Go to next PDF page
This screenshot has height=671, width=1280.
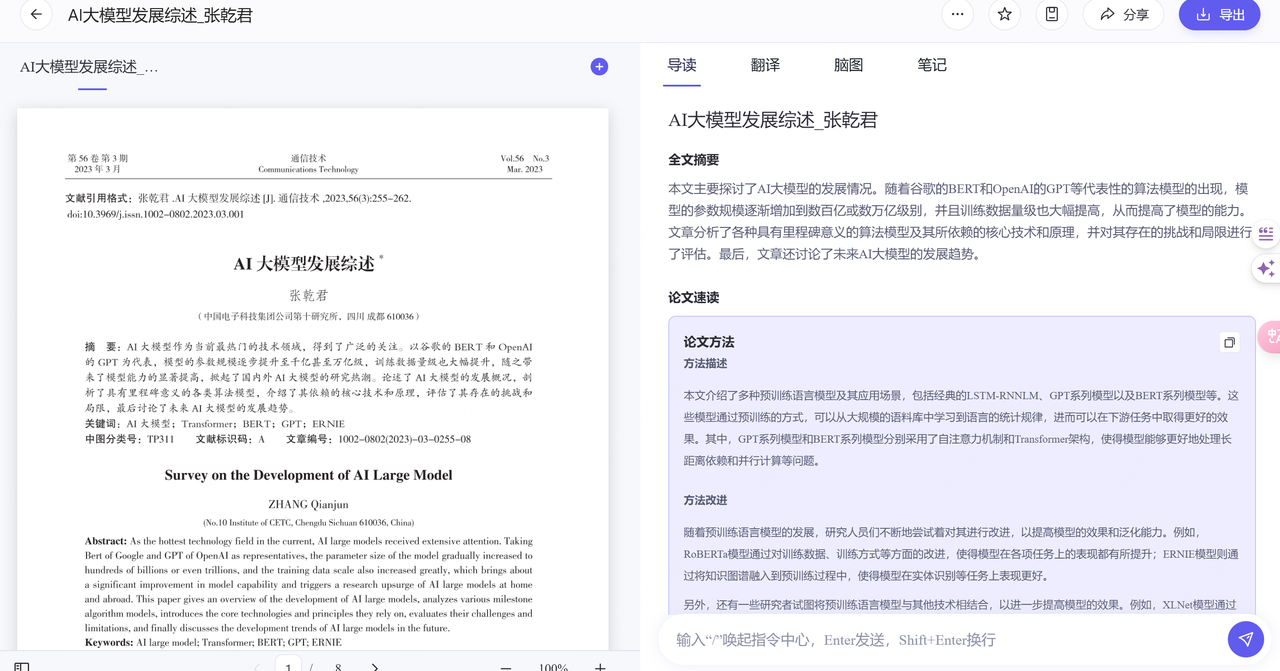point(375,667)
